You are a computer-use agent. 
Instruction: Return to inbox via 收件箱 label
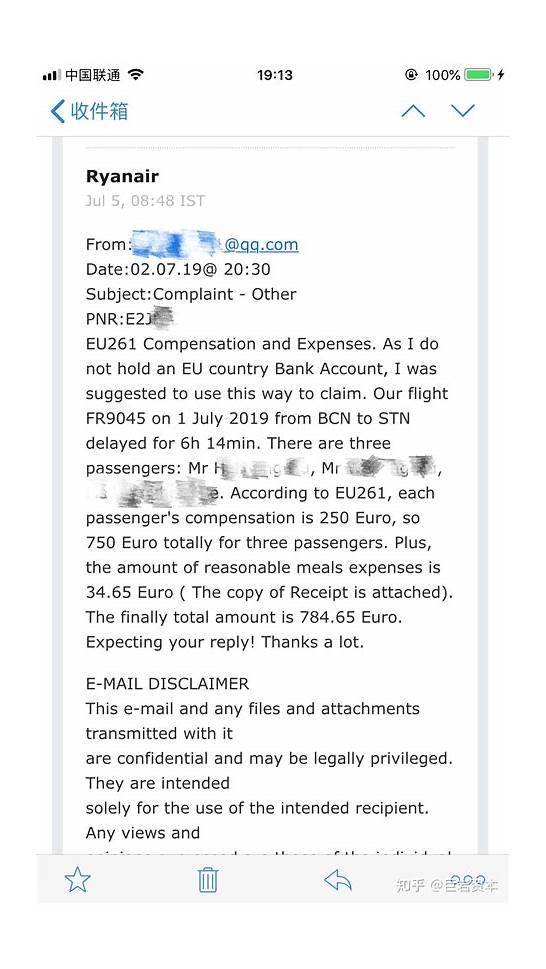click(99, 111)
